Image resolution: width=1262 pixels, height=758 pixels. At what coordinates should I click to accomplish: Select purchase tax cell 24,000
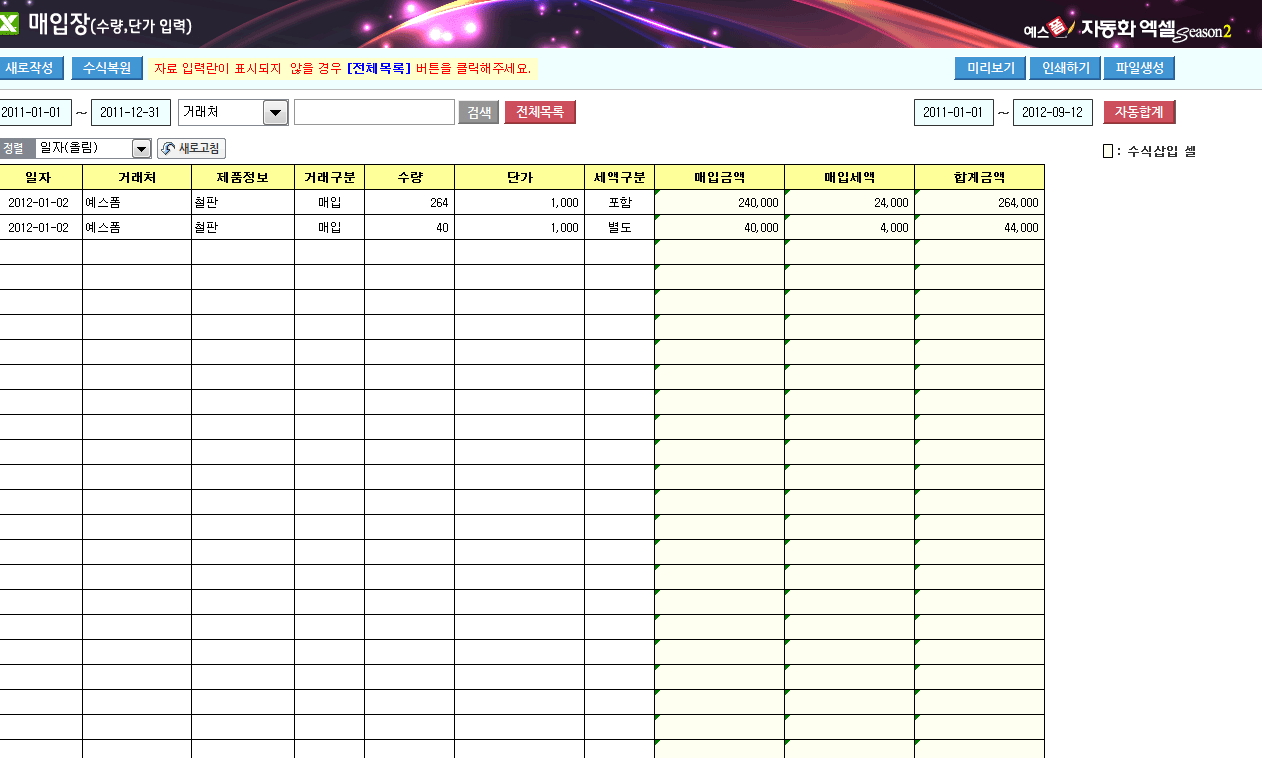(x=849, y=202)
